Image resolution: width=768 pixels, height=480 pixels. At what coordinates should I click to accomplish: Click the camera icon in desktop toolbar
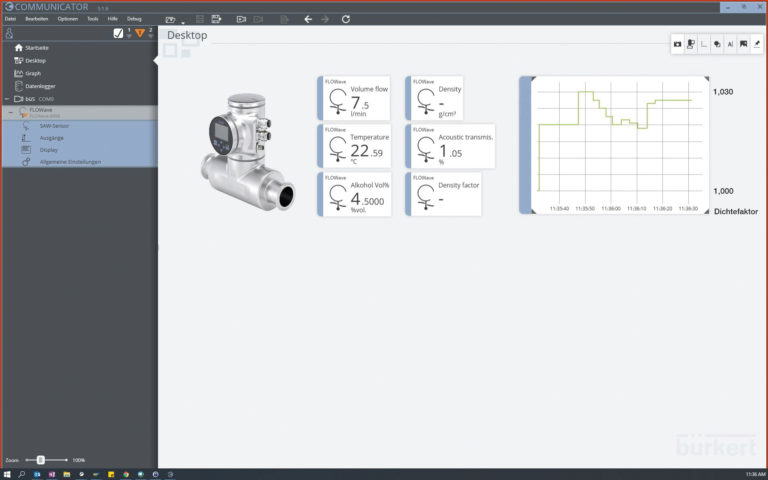(677, 44)
